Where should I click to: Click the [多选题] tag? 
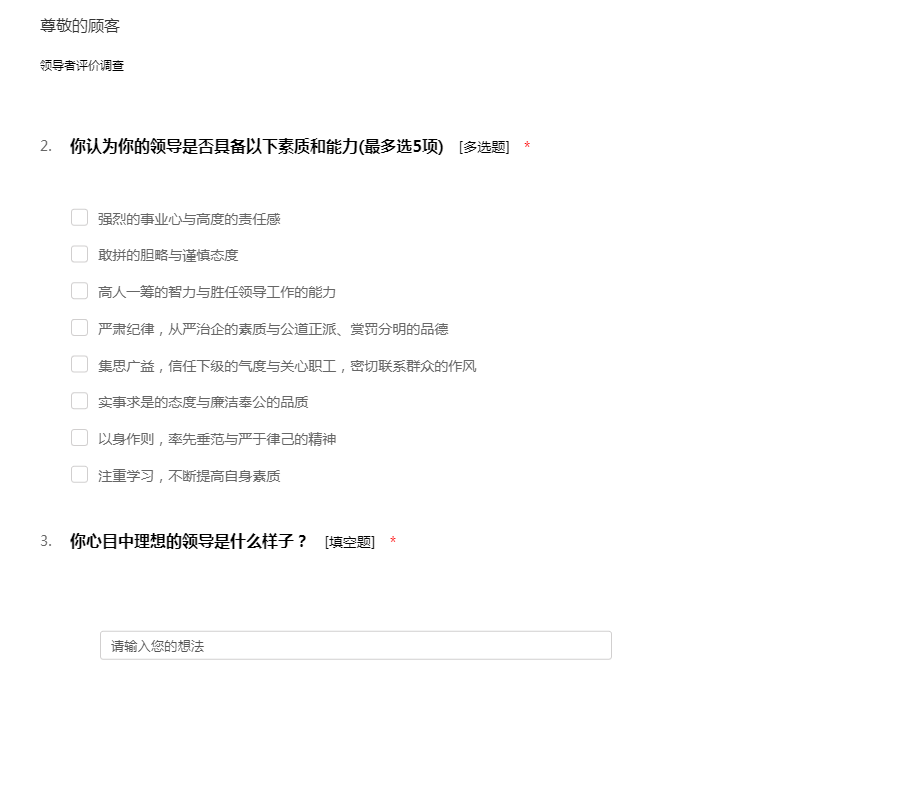[x=484, y=147]
